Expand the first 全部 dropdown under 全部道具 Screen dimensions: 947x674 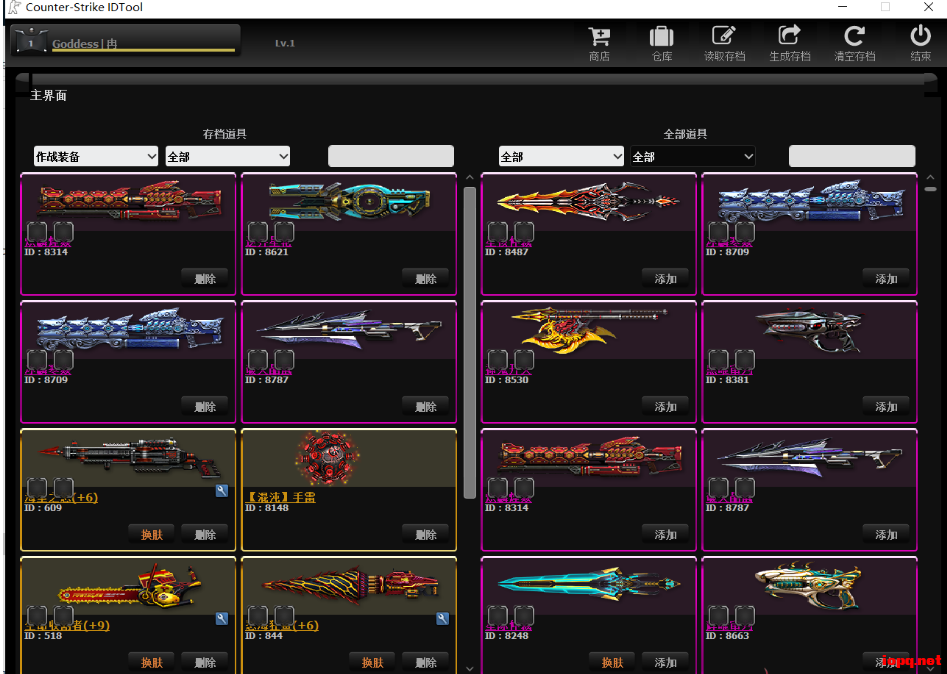(x=561, y=156)
